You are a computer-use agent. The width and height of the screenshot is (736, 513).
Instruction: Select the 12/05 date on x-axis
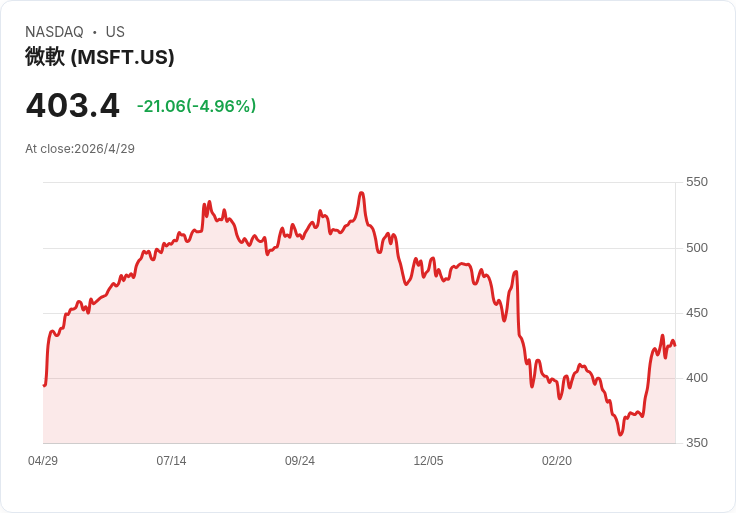point(428,461)
